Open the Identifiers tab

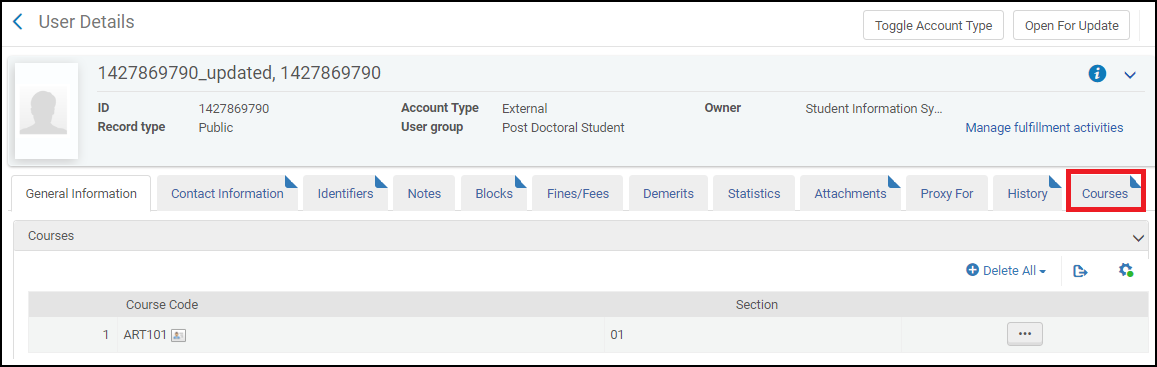click(345, 193)
